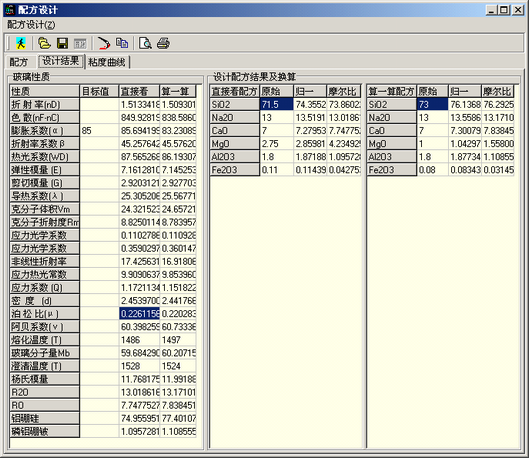Image resolution: width=529 pixels, height=458 pixels.
Task: Open print preview magnifier icon
Action: coord(145,43)
